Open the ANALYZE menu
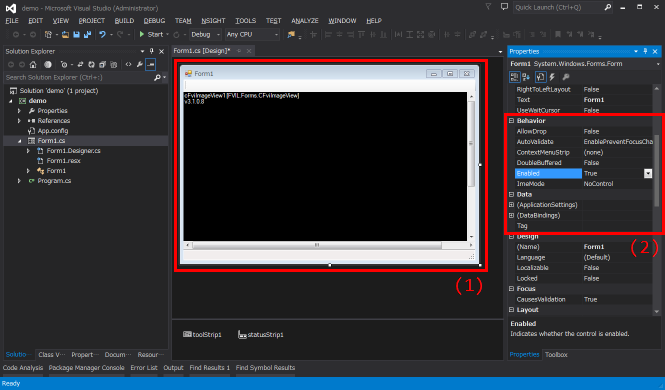This screenshot has height=390, width=665. 305,20
